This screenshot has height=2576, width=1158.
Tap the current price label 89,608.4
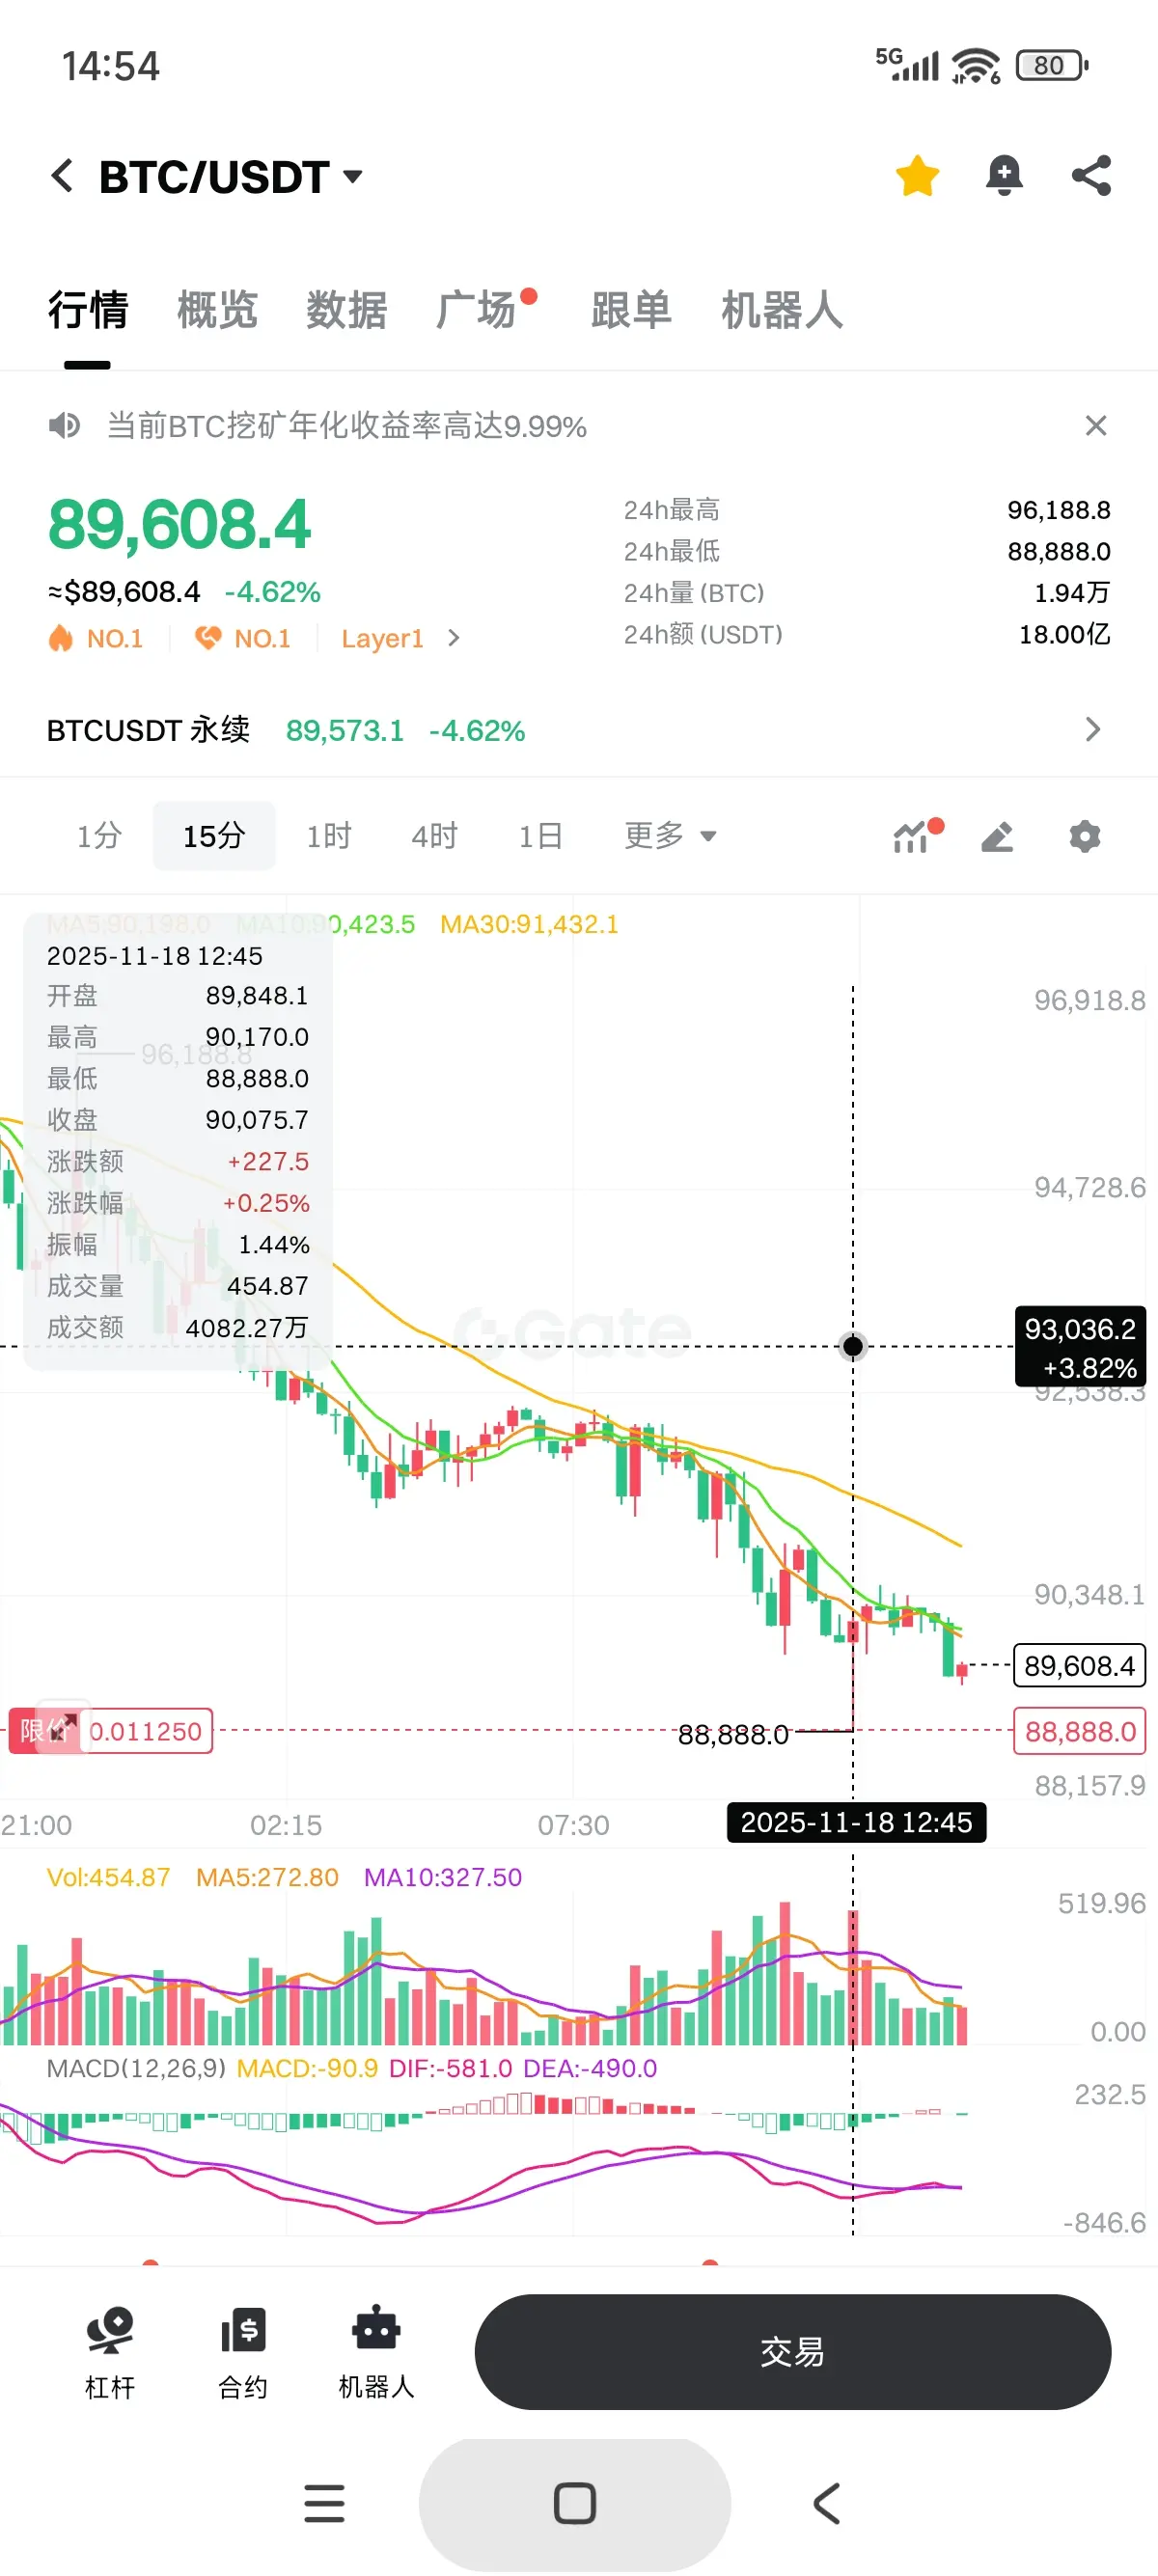[1080, 1666]
